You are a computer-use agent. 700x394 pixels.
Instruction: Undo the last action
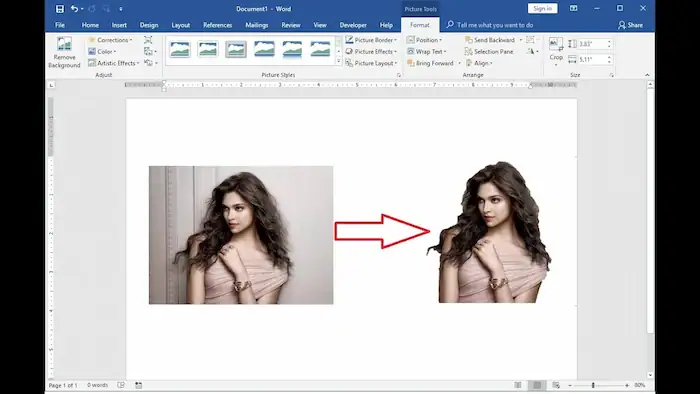[x=74, y=8]
